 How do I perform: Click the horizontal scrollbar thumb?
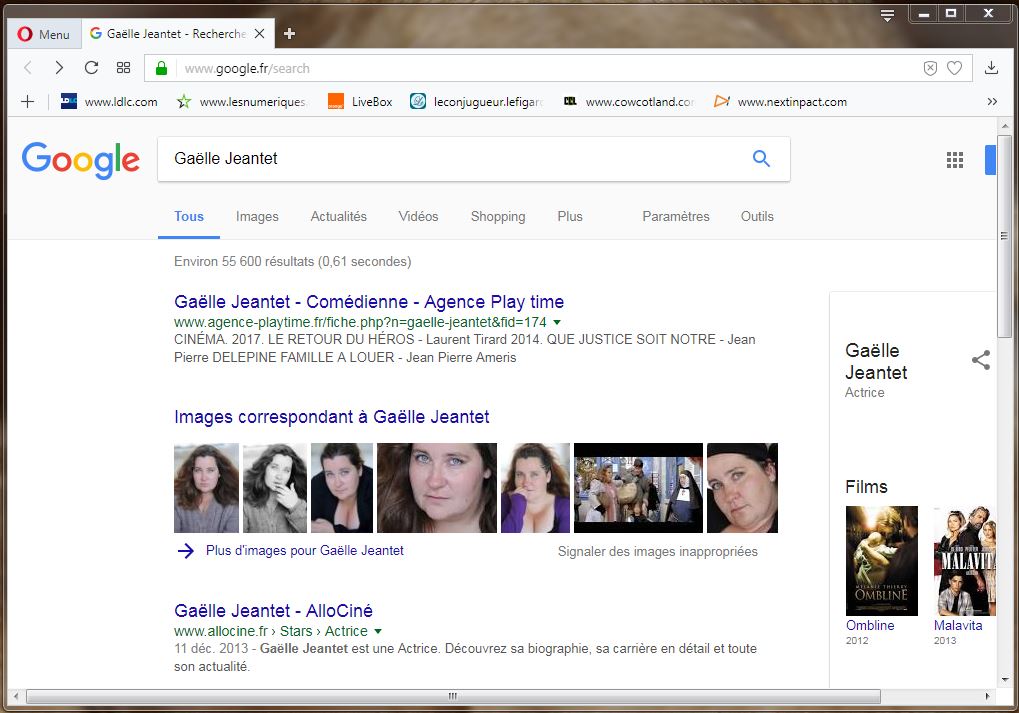click(453, 696)
